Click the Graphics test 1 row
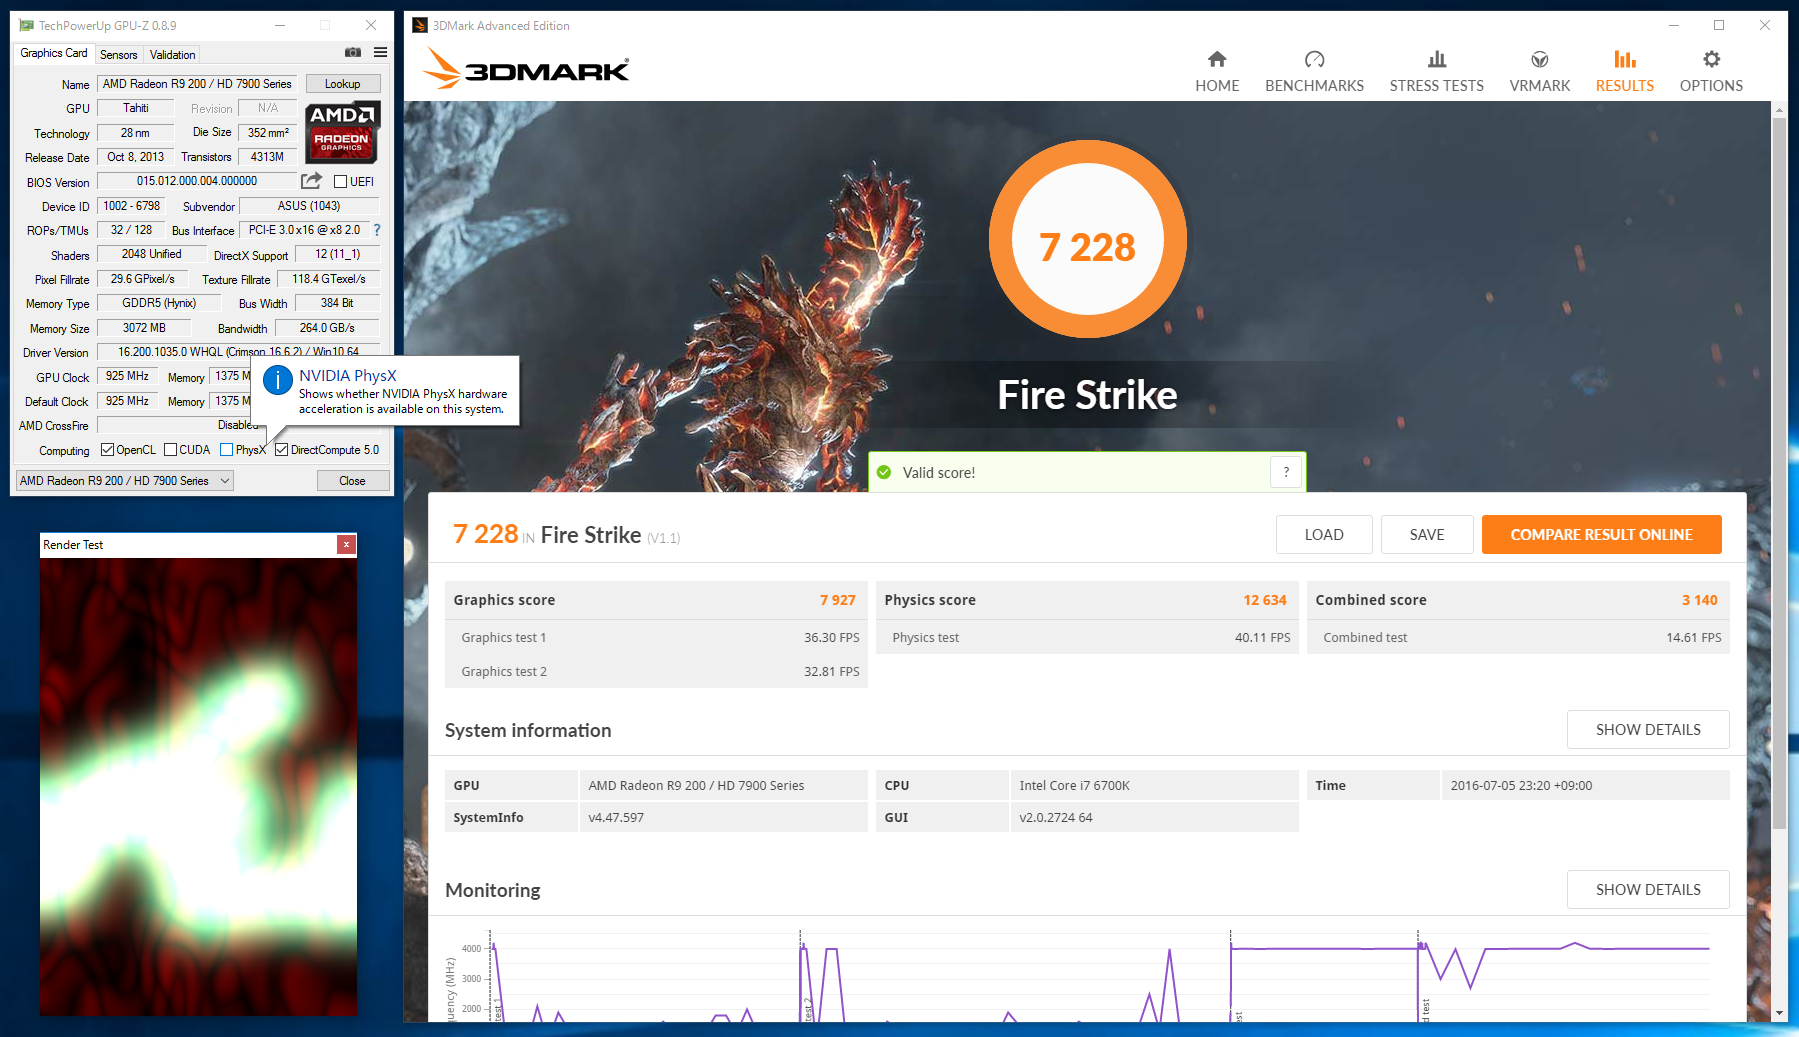This screenshot has height=1037, width=1799. pyautogui.click(x=656, y=637)
